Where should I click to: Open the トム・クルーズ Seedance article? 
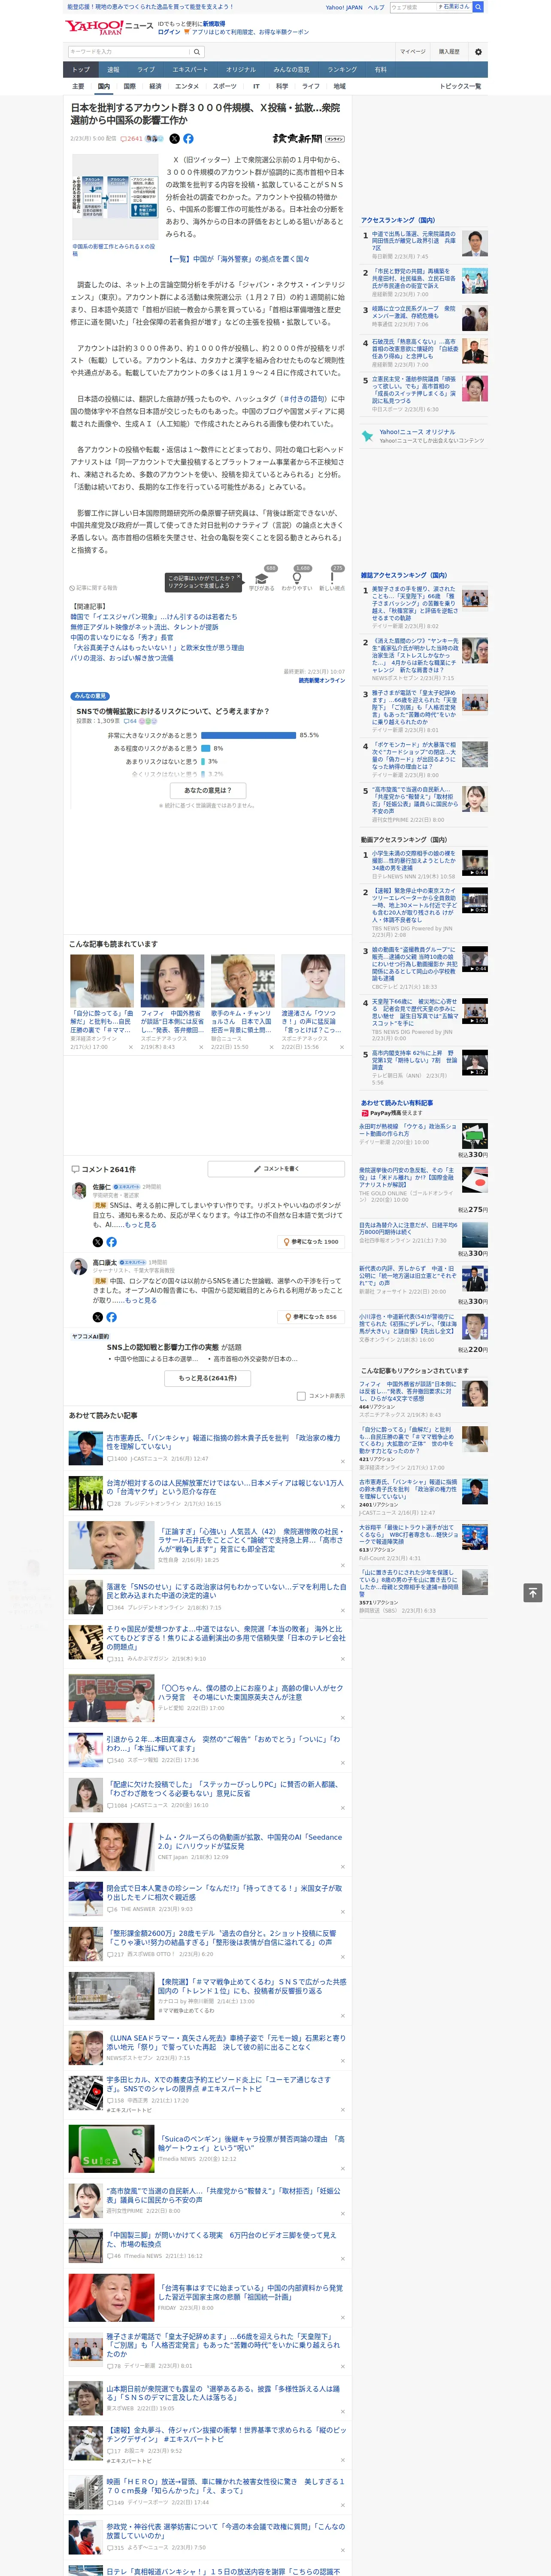[250, 1841]
